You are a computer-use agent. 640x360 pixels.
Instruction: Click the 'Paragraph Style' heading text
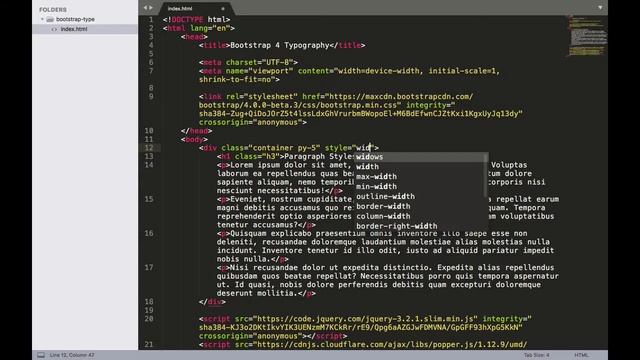pos(318,156)
